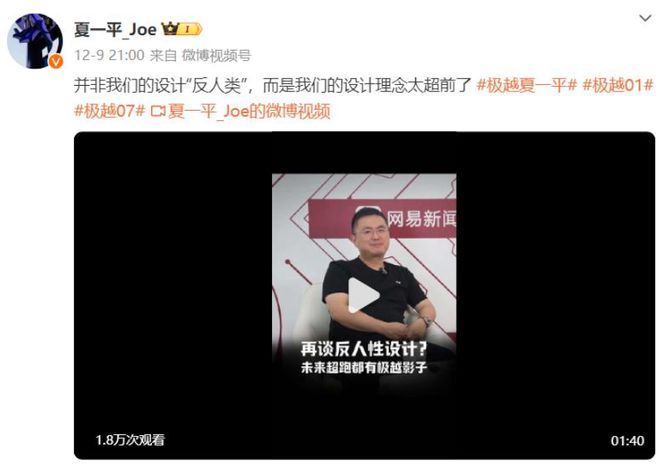Open the post options chevron menu
The height and width of the screenshot is (464, 660).
click(645, 18)
